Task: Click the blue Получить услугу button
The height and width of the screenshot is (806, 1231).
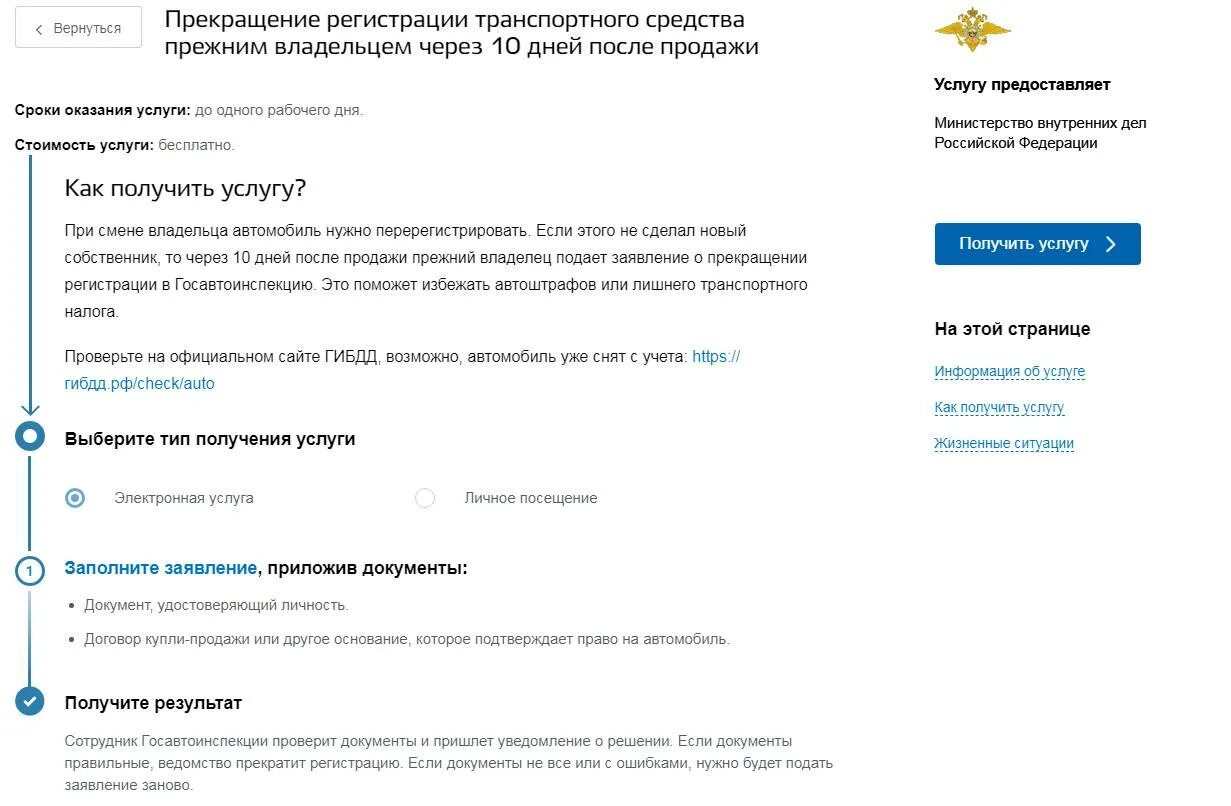Action: coord(1037,244)
